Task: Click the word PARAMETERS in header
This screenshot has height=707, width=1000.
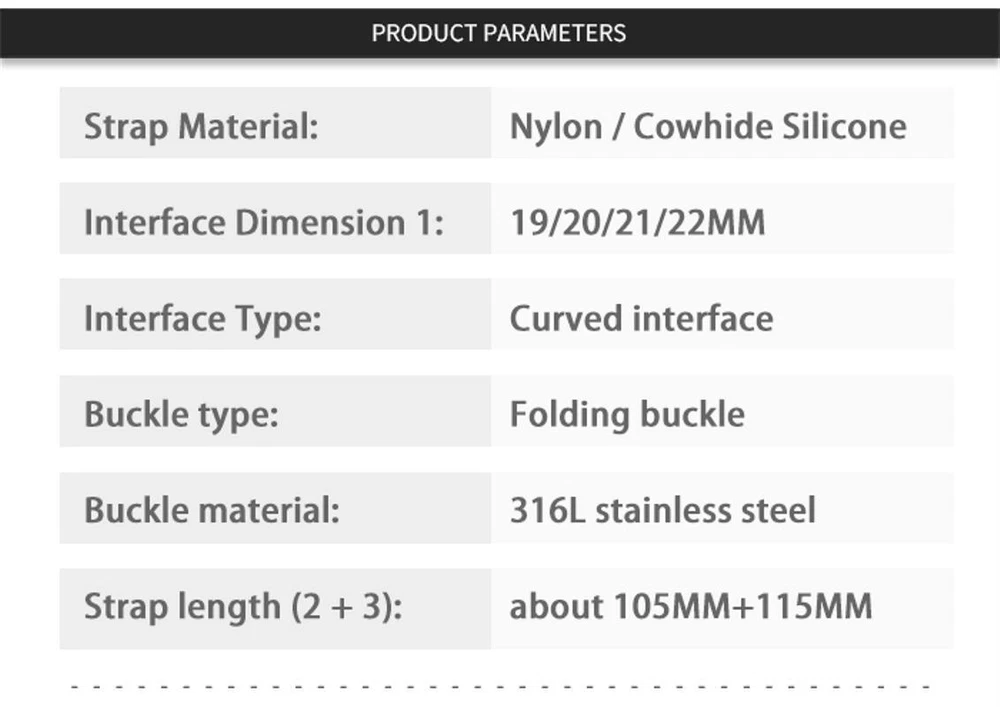Action: pos(553,32)
